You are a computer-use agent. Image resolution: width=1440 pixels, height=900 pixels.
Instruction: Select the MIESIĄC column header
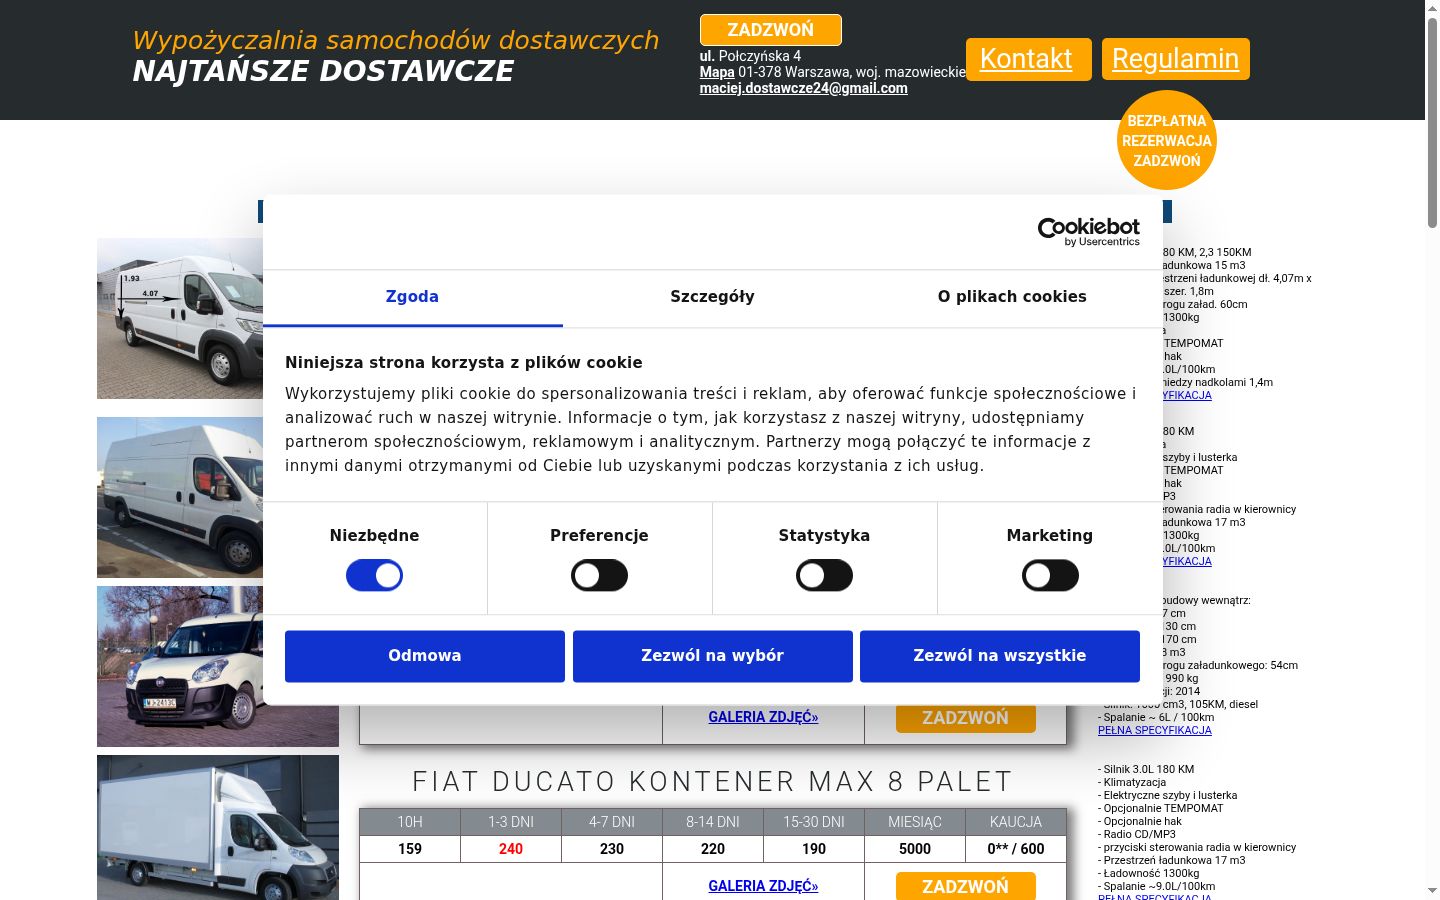915,822
